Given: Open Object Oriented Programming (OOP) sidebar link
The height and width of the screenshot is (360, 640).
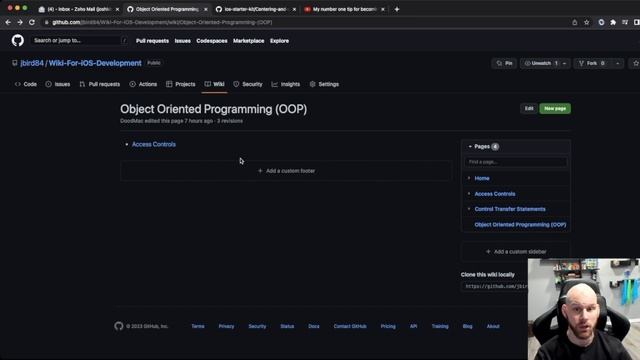Looking at the screenshot, I should click(520, 224).
